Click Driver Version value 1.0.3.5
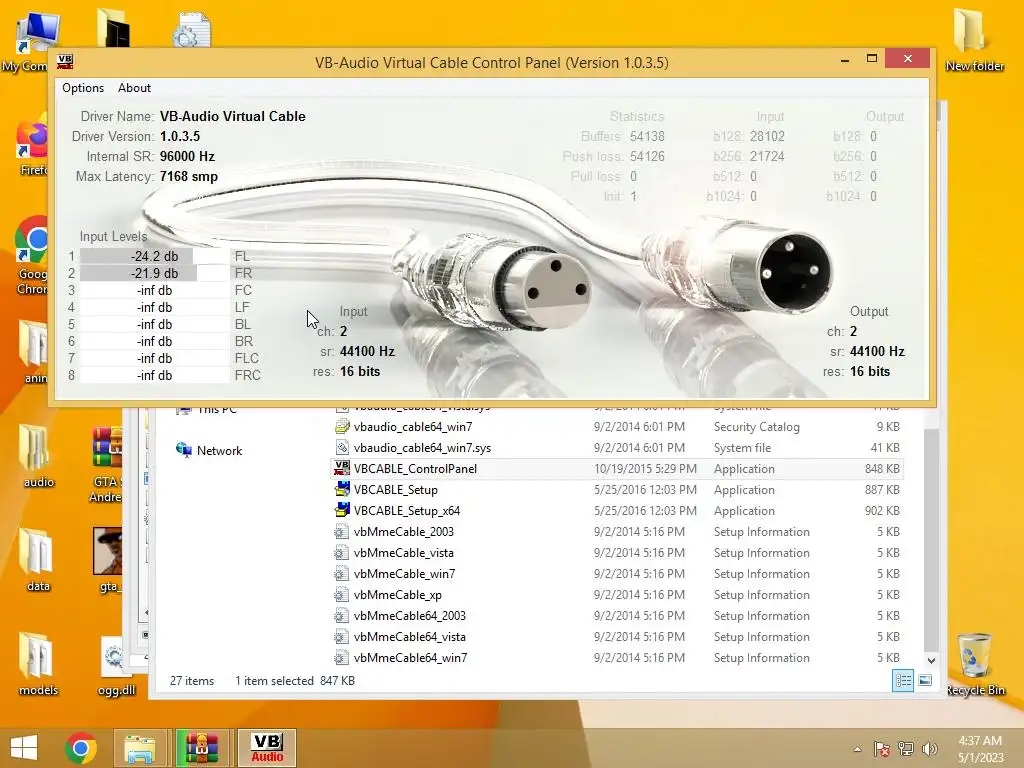The image size is (1024, 768). pos(180,136)
